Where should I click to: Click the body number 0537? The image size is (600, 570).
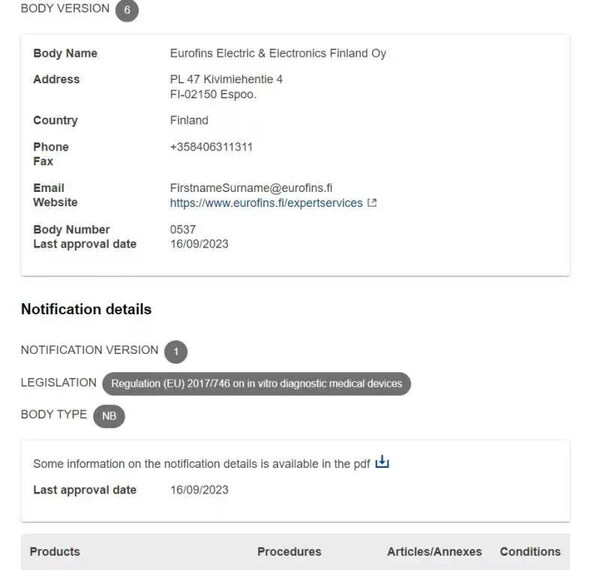183,229
